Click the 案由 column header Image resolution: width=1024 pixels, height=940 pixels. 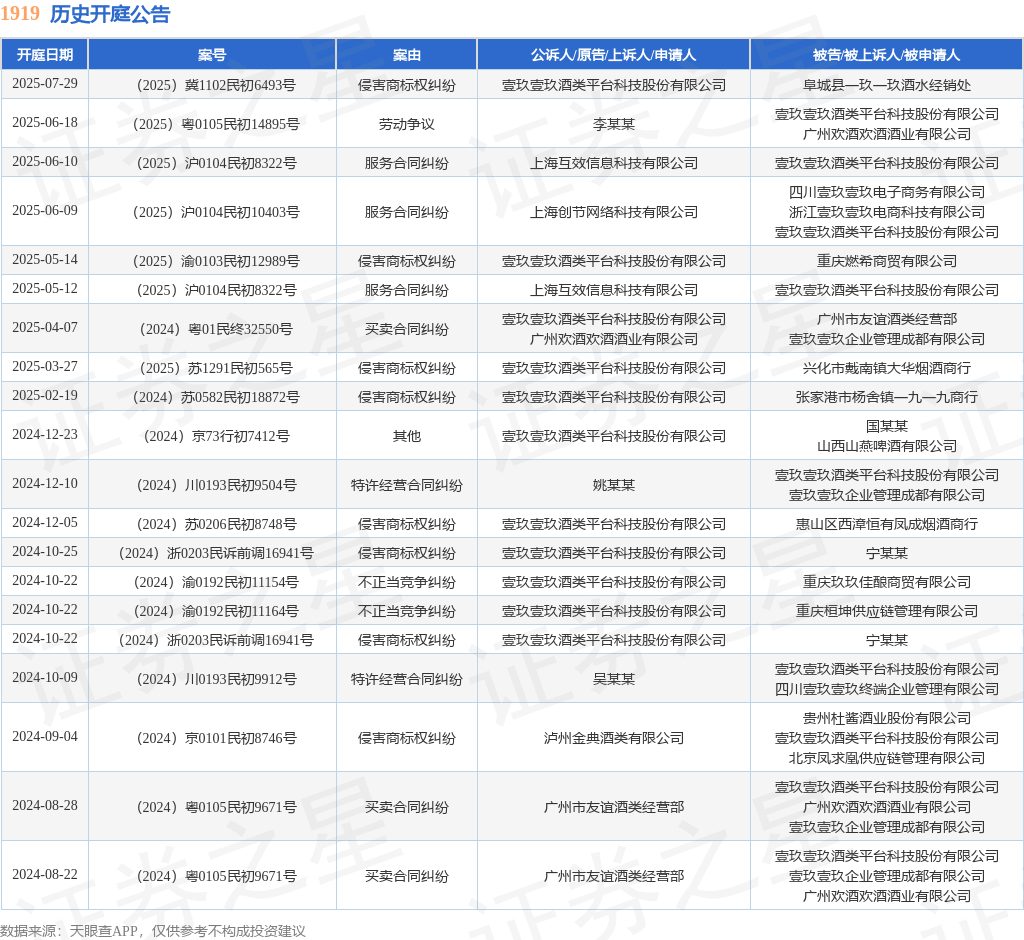tap(406, 55)
